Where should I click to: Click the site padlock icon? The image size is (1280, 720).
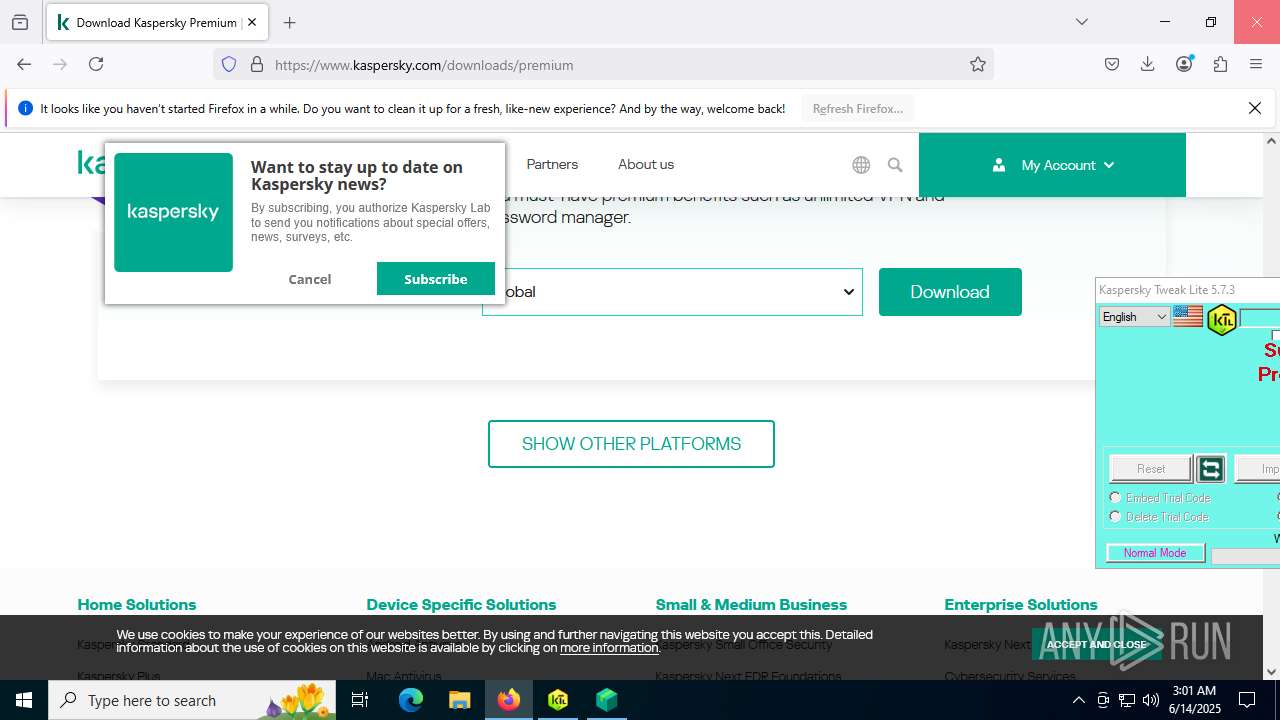pyautogui.click(x=257, y=64)
